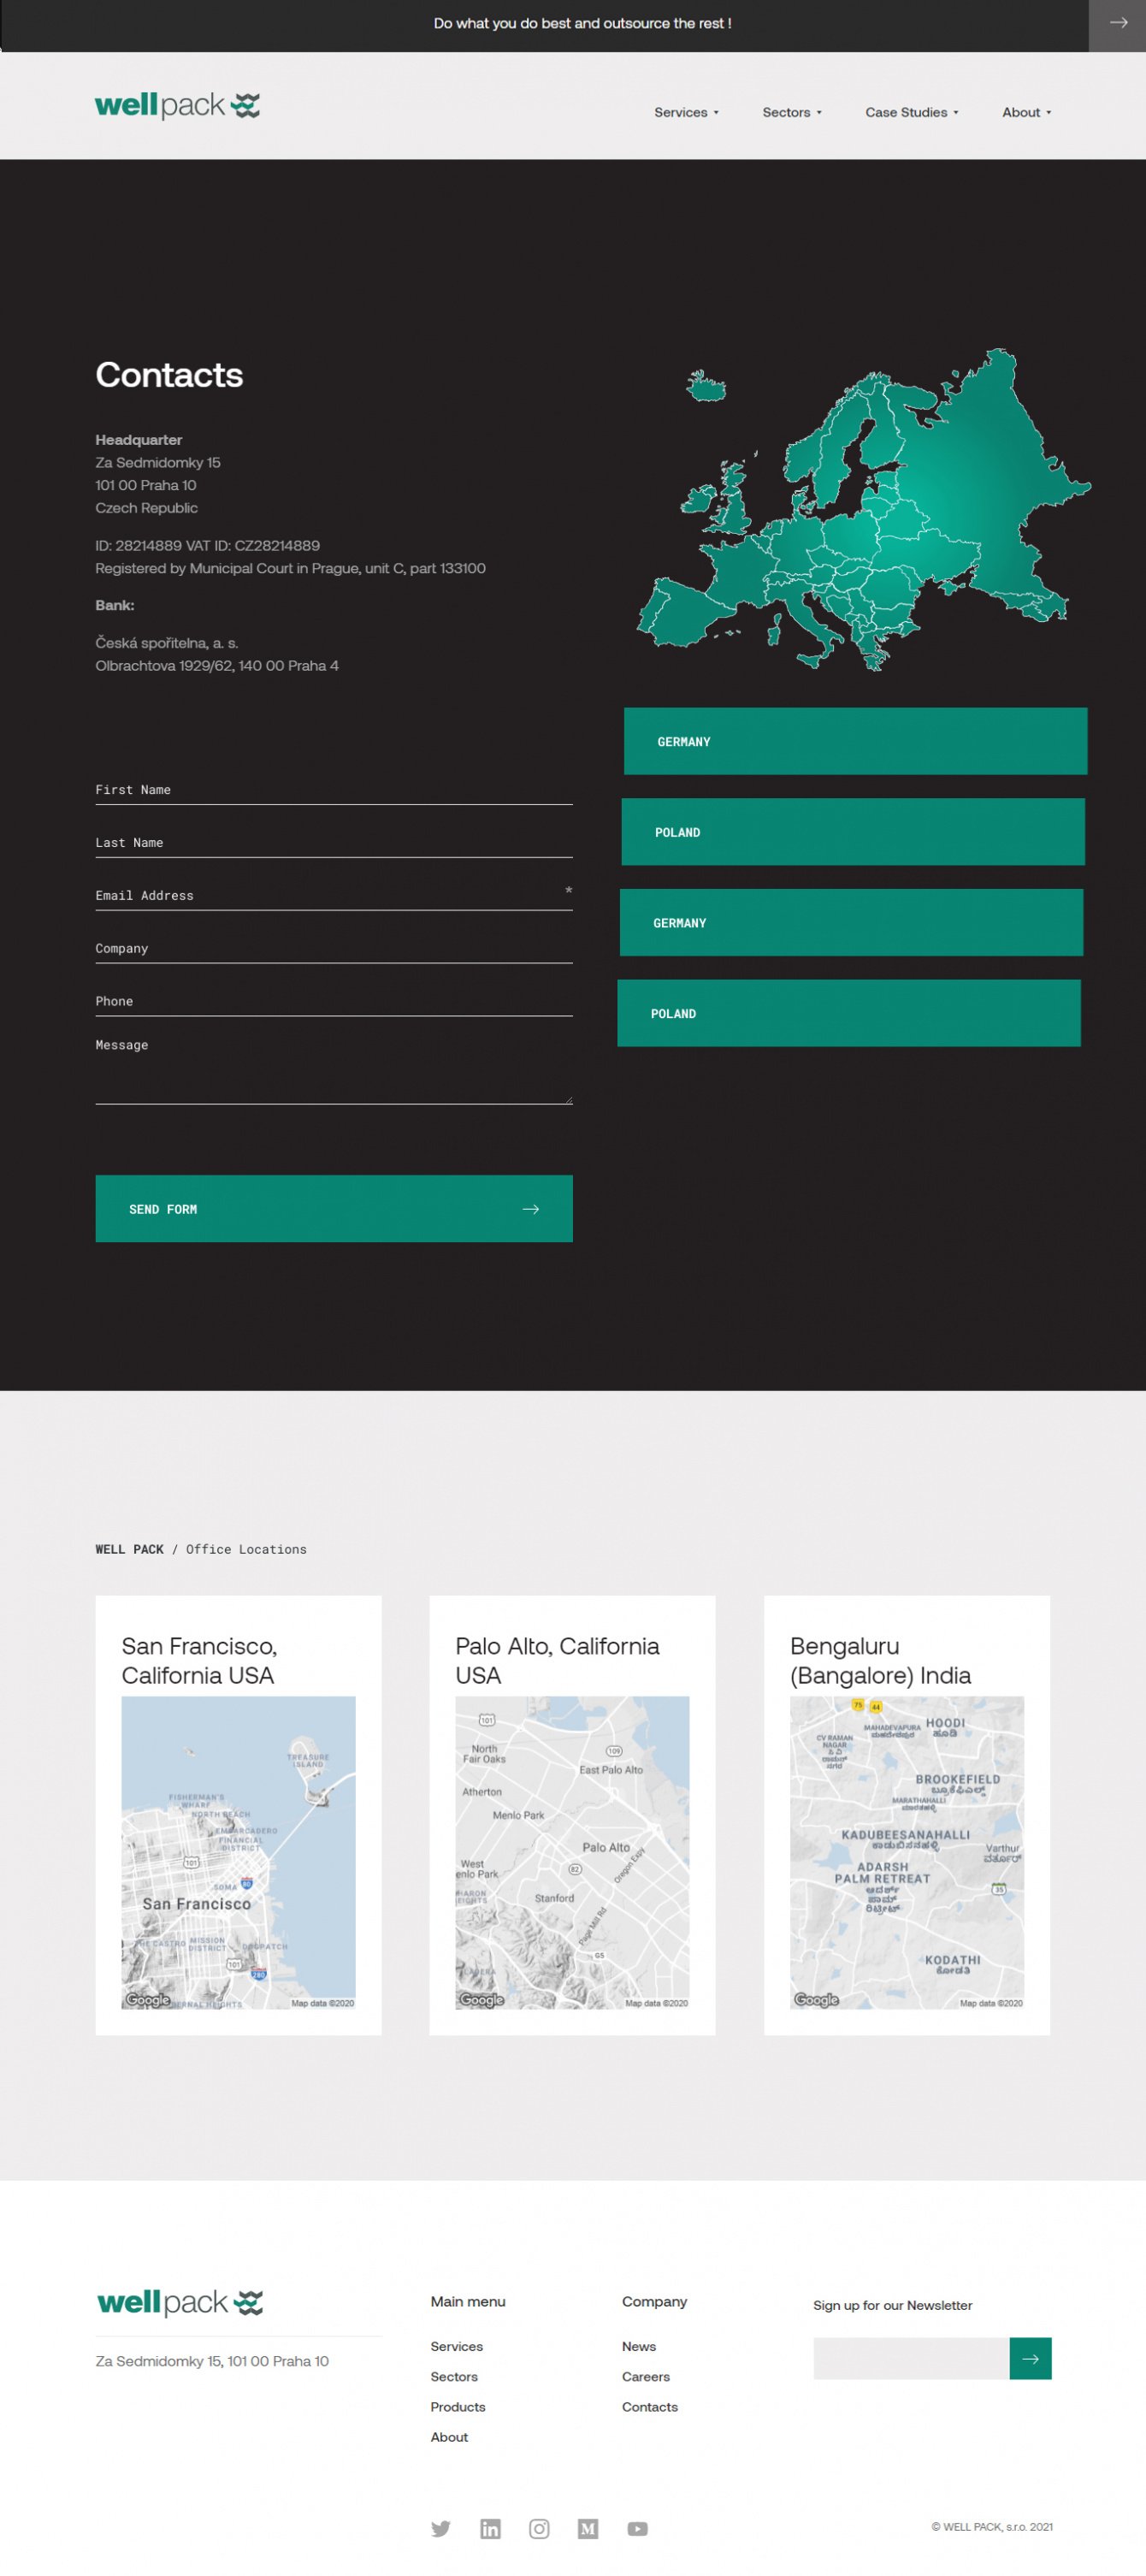Expand the first Poland accordion panel
The image size is (1146, 2576).
pos(853,831)
